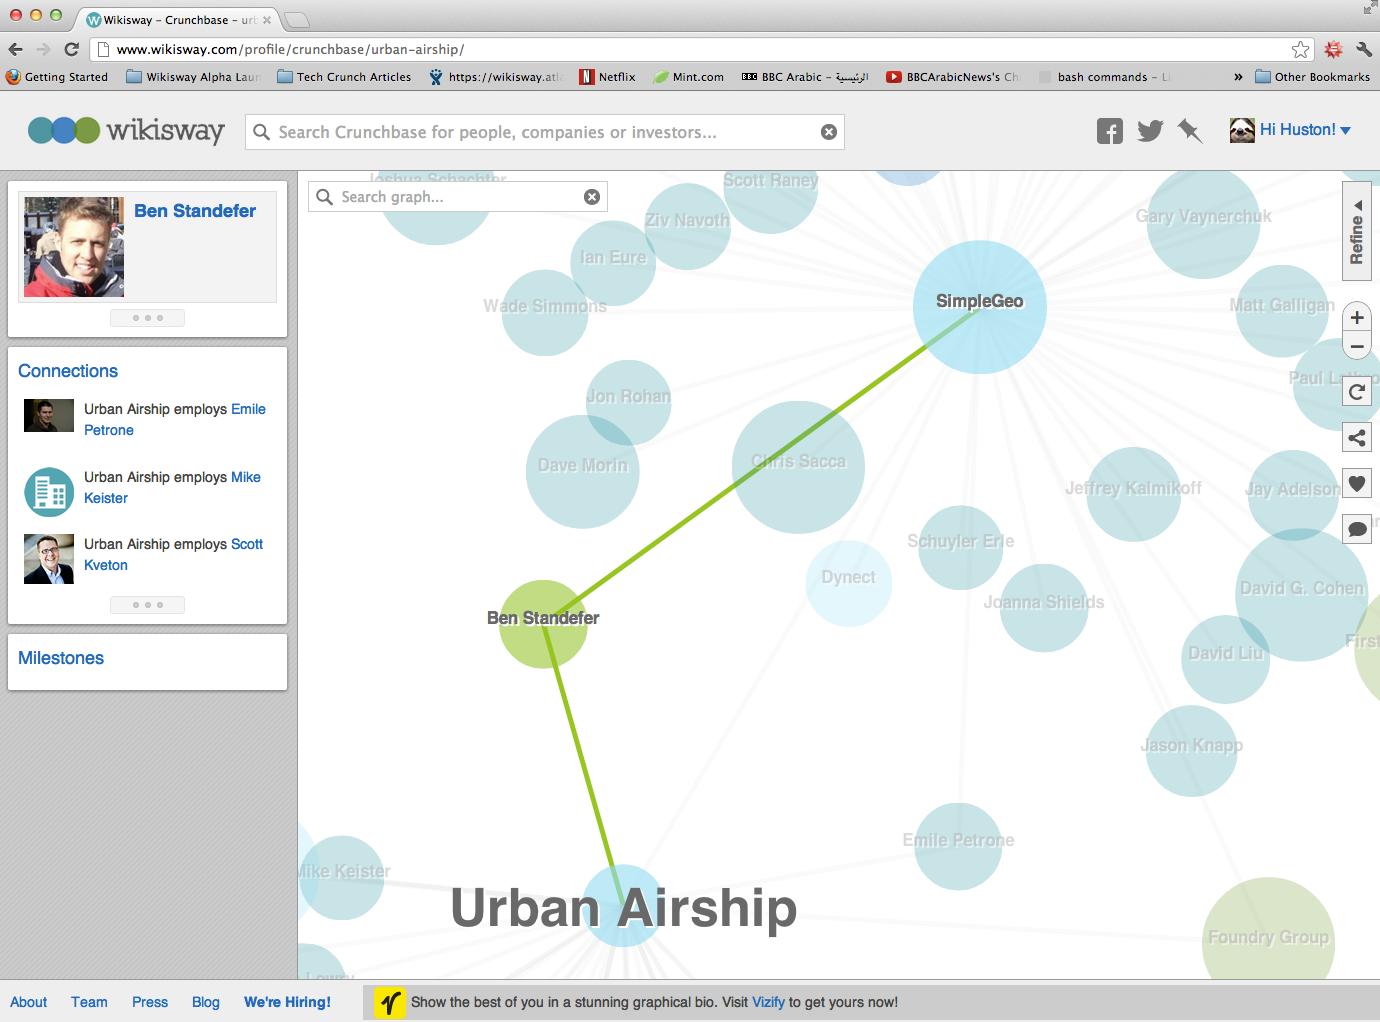Screen dimensions: 1380x1022
Task: Click the Facebook share icon
Action: point(1109,131)
